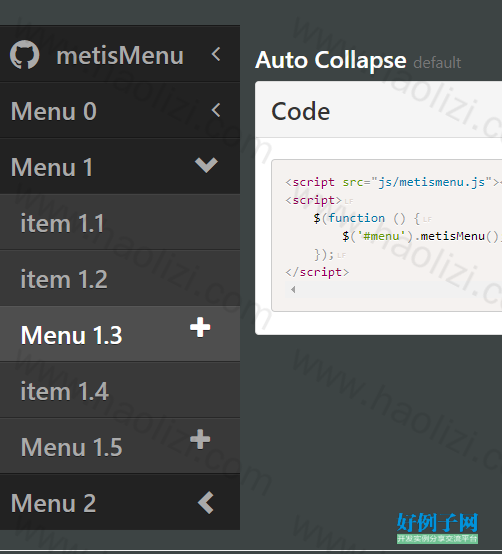Select the Menu 2 label
Viewport: 502px width, 554px height.
[x=53, y=503]
